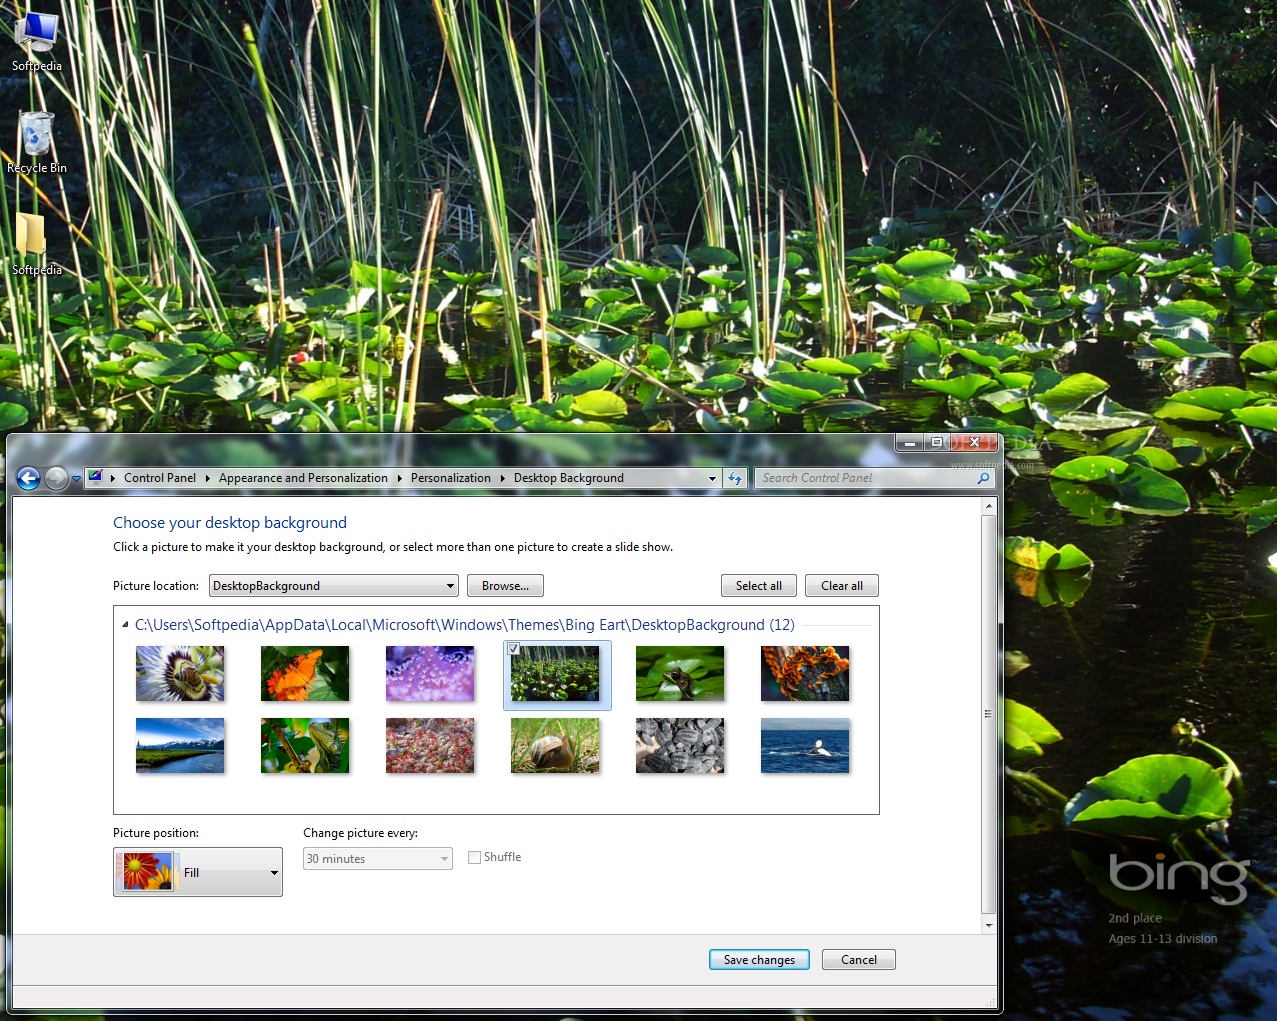Image resolution: width=1277 pixels, height=1021 pixels.
Task: Open the Softpedia computer desktop icon
Action: [37, 42]
